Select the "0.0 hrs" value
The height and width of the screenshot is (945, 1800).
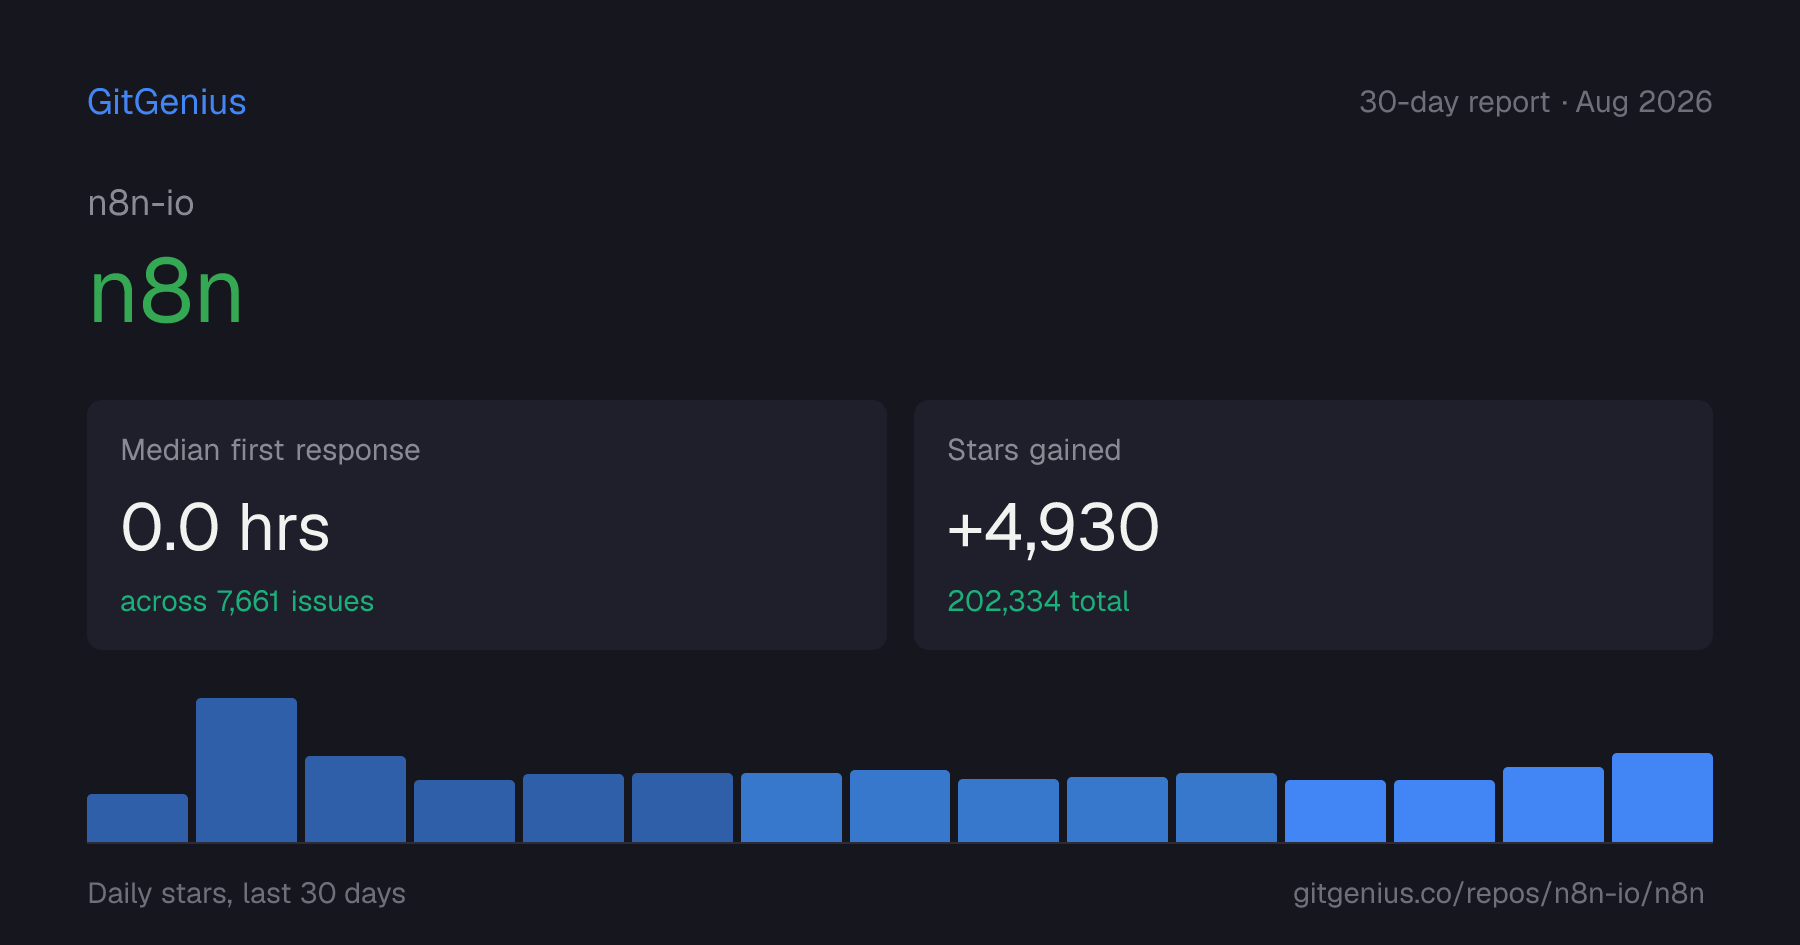(x=225, y=527)
